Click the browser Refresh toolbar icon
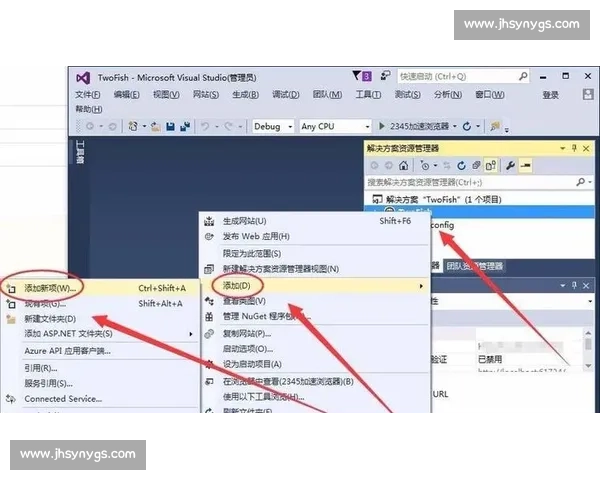Viewport: 600px width, 480px height. coord(466,126)
